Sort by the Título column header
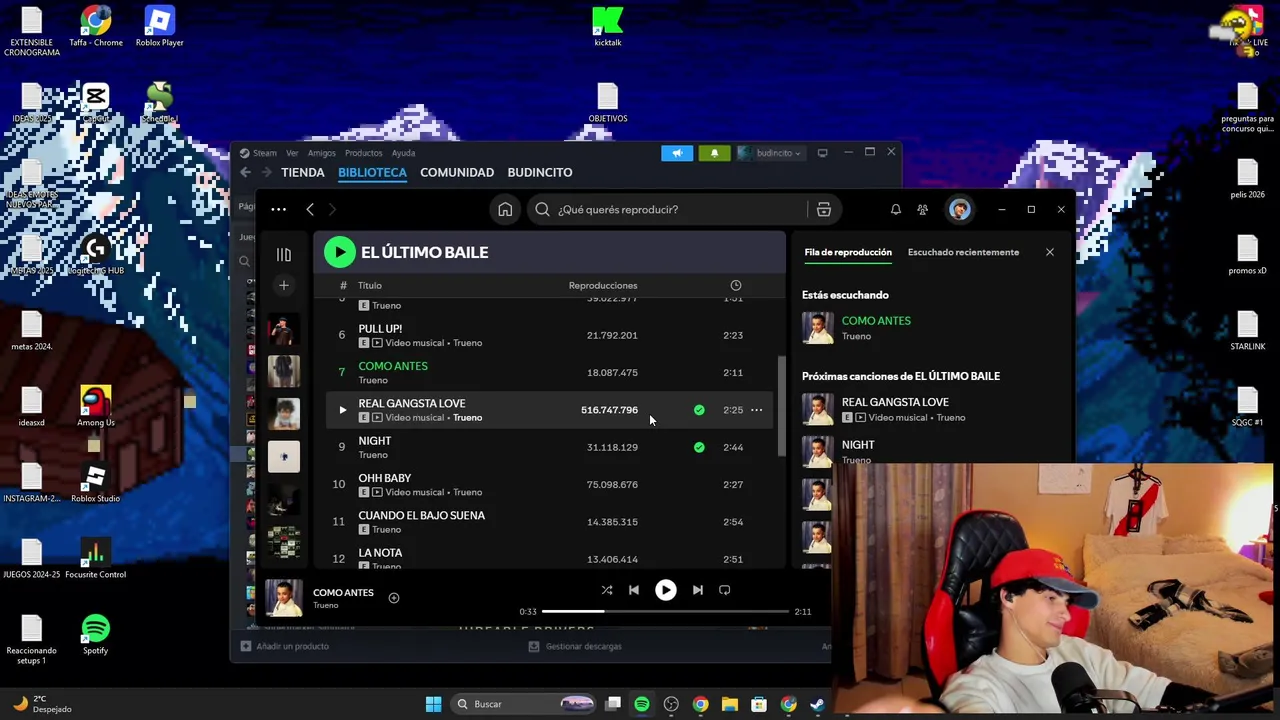The width and height of the screenshot is (1280, 720). coord(370,285)
